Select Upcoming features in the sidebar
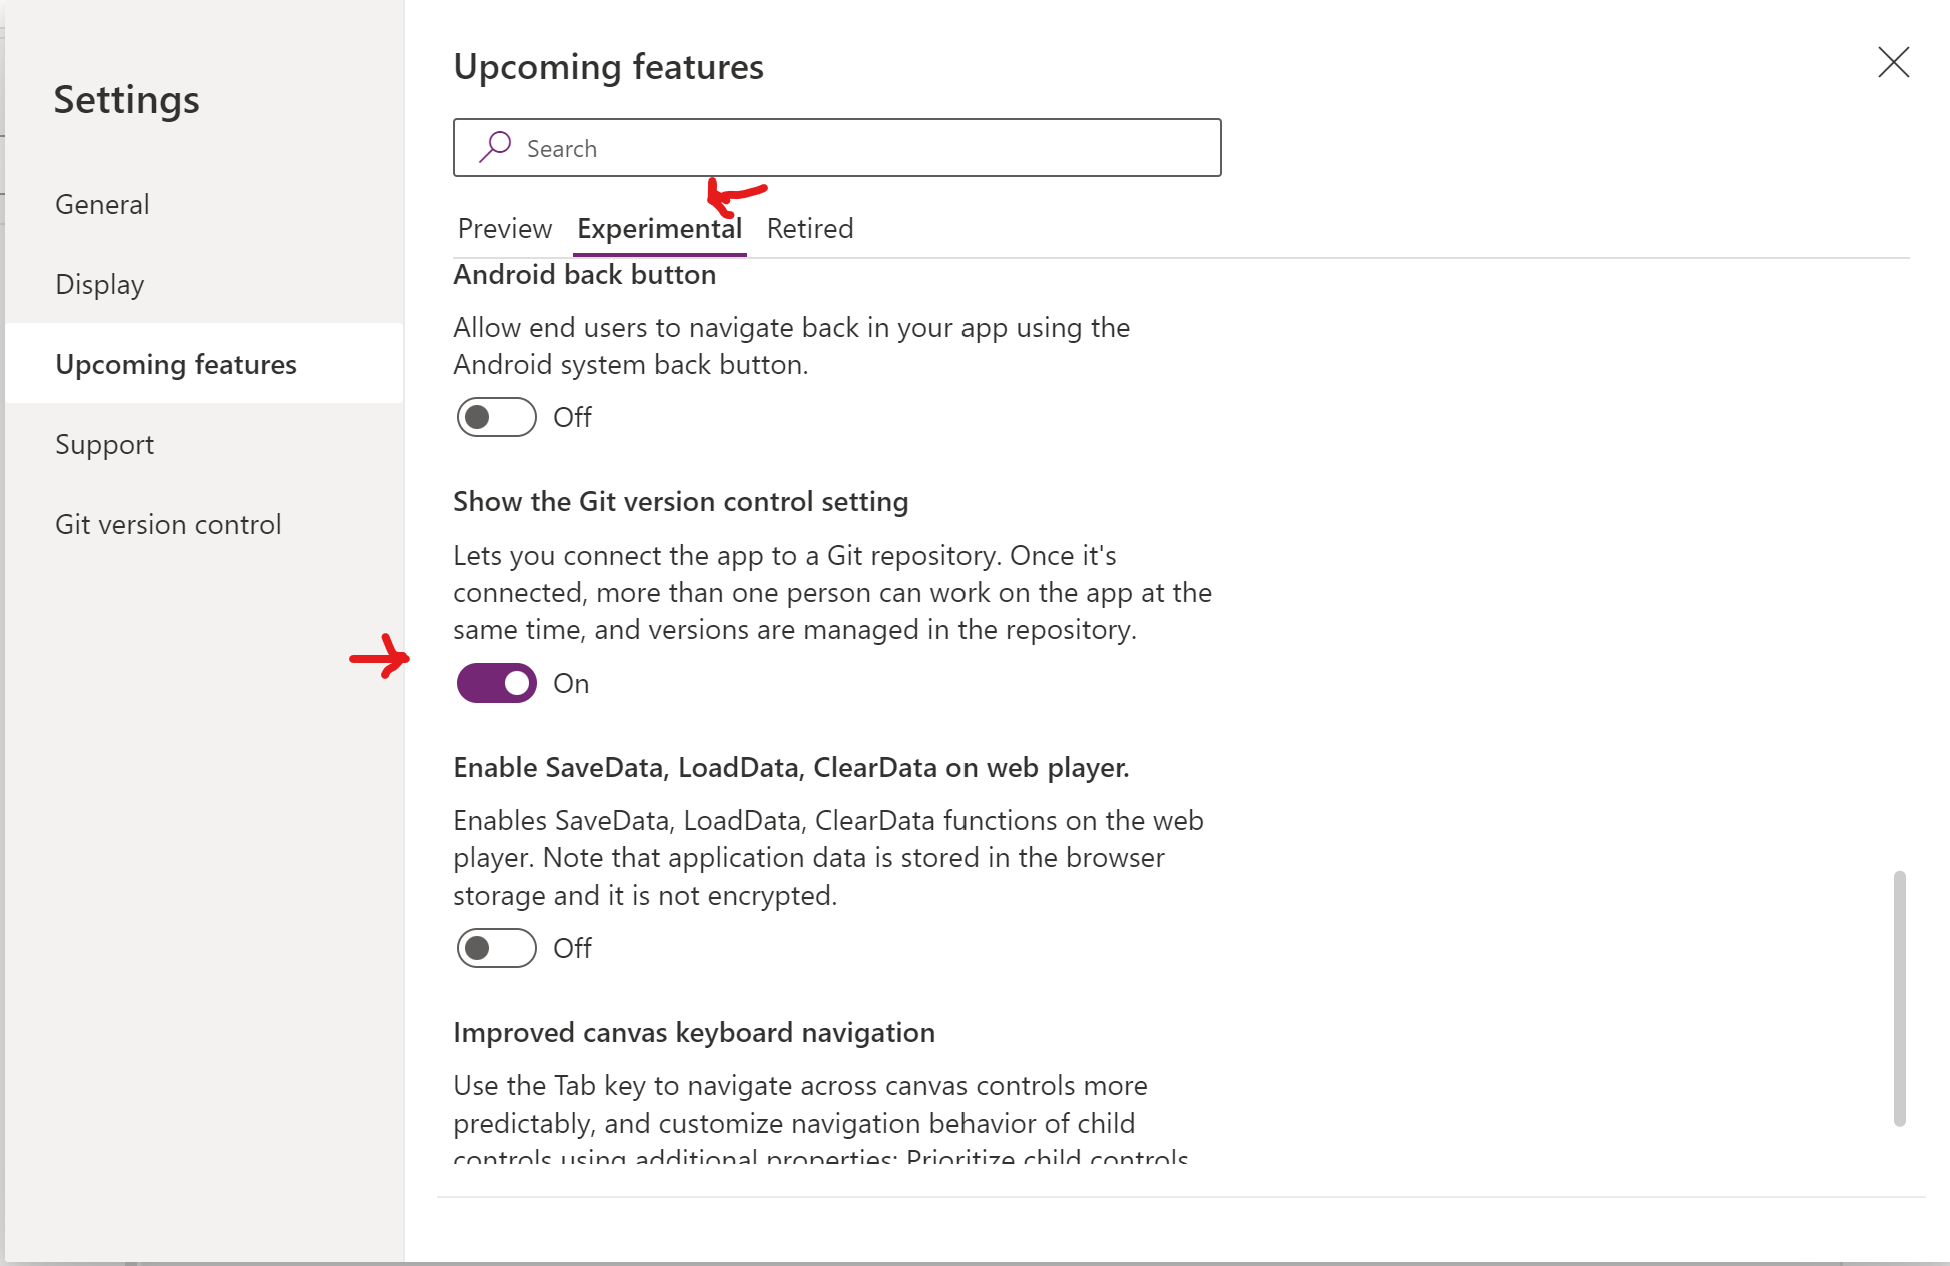The image size is (1950, 1266). (175, 364)
